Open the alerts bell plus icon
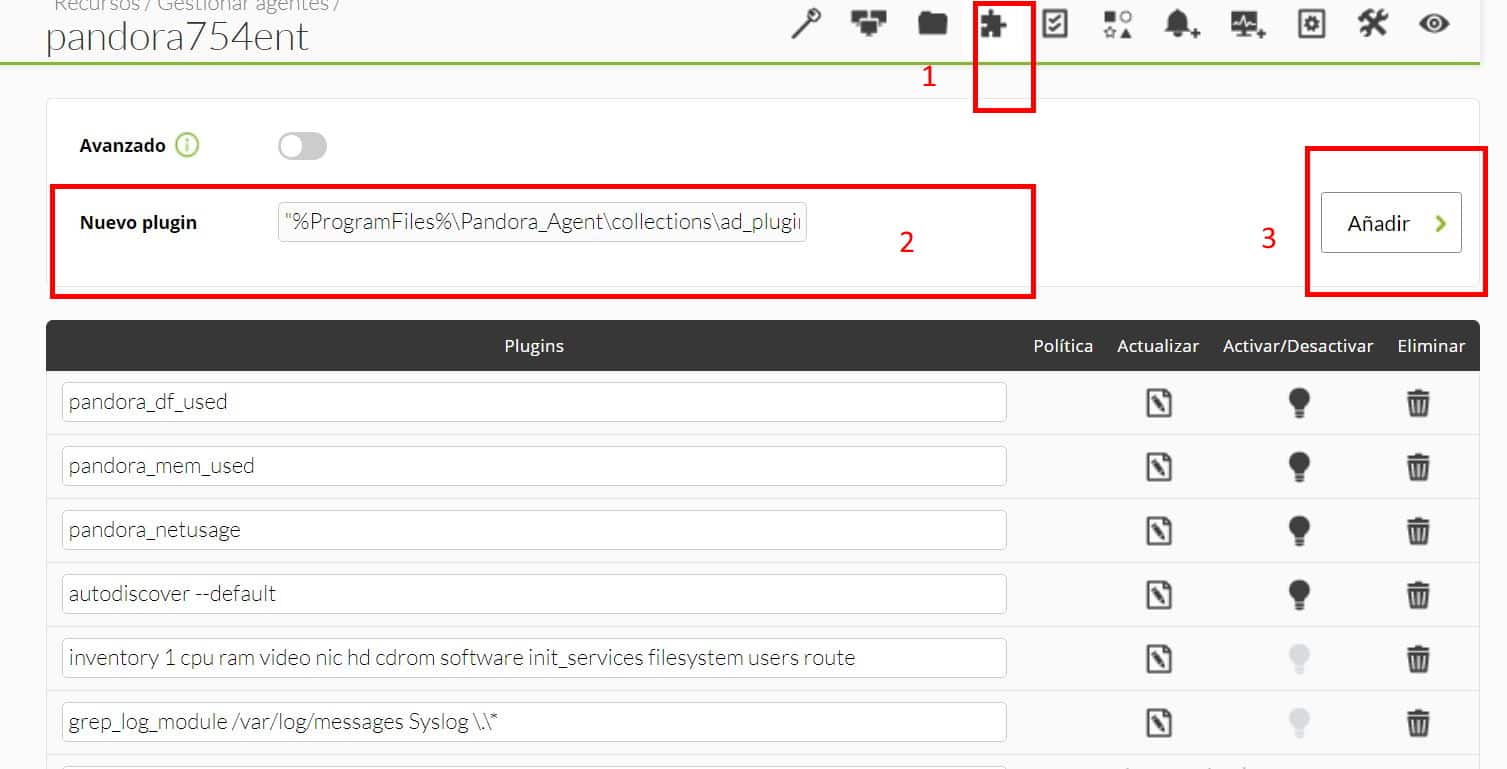The height and width of the screenshot is (769, 1507). 1182,24
